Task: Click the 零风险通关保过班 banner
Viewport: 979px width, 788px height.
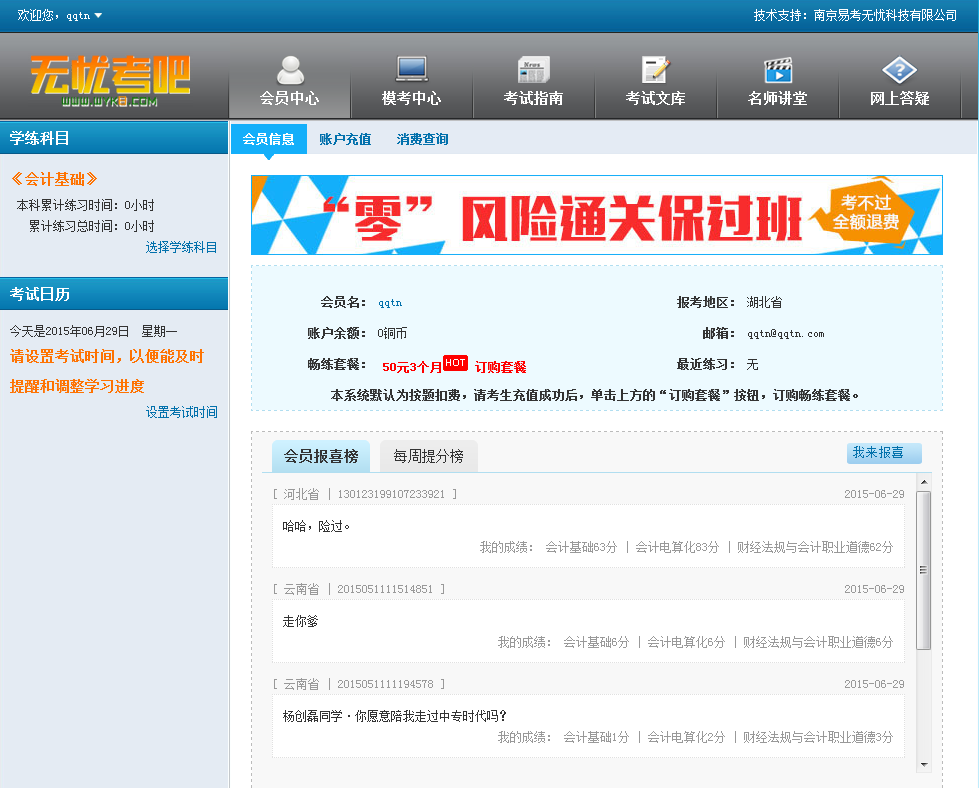Action: pyautogui.click(x=596, y=215)
